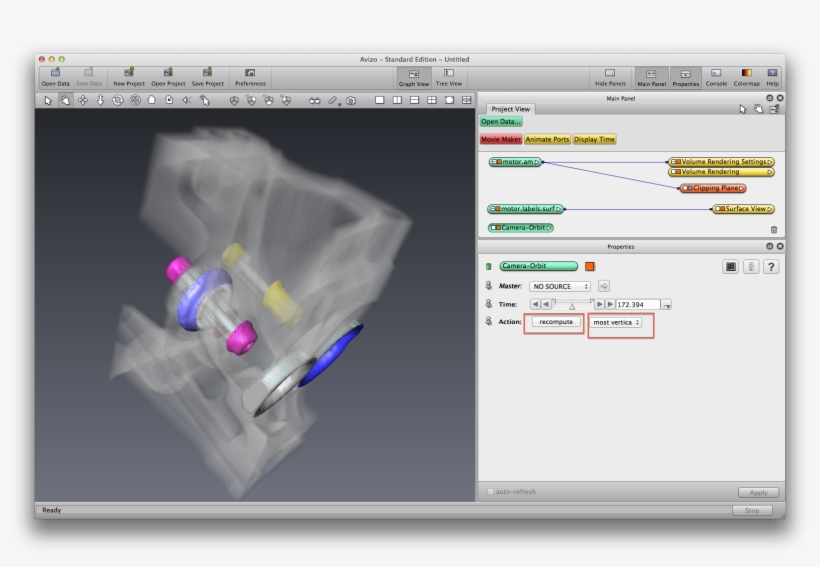Switch to Graph View
This screenshot has height=567, width=820.
(414, 77)
